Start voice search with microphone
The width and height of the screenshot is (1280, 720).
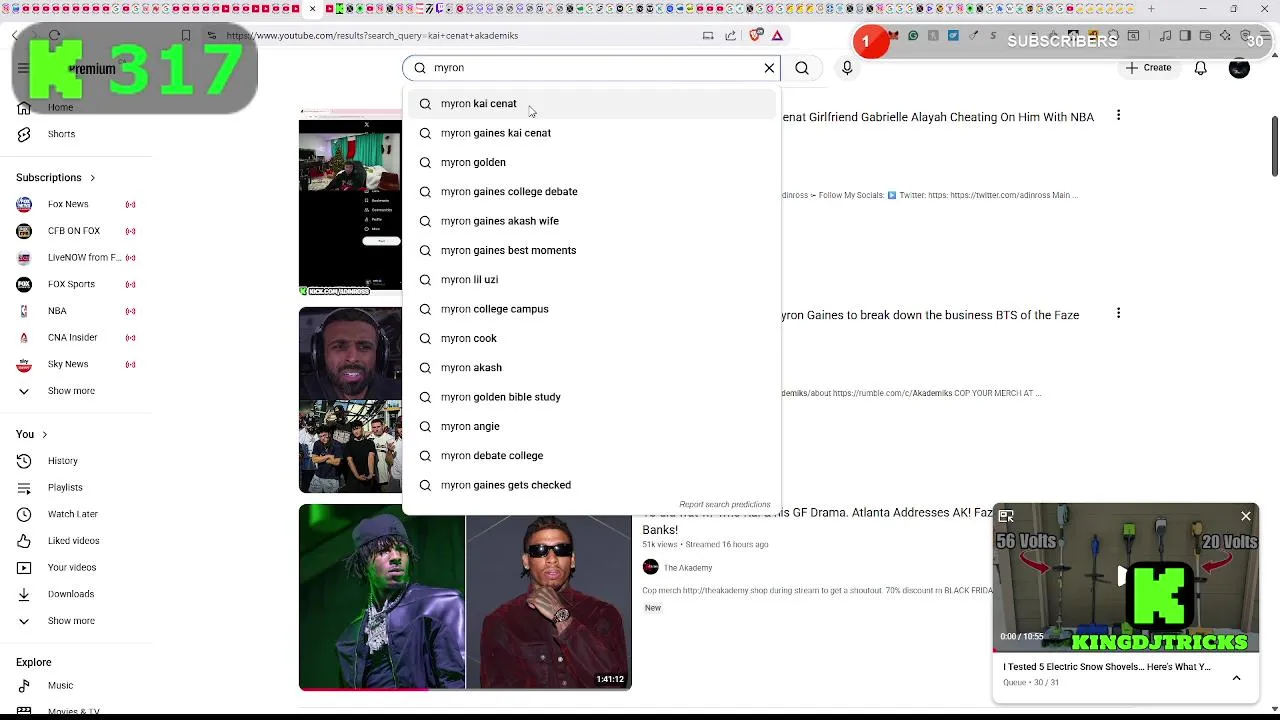(847, 68)
